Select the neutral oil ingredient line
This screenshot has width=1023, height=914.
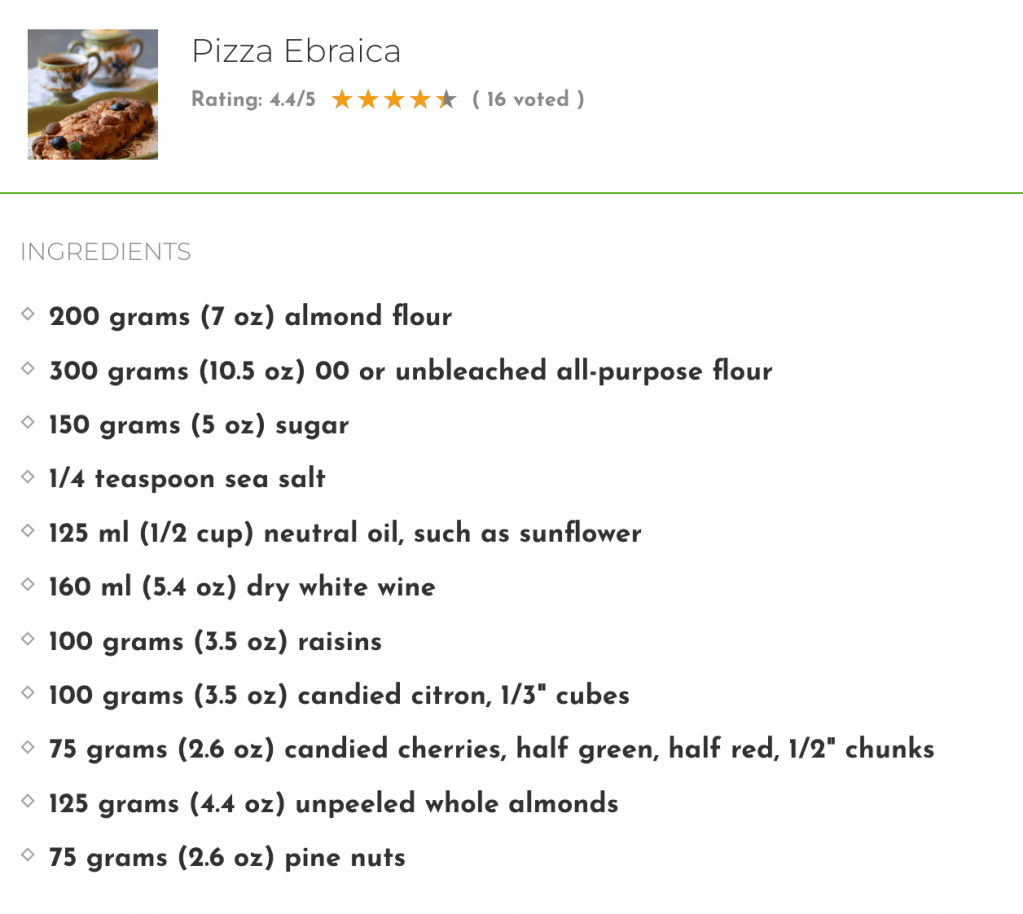(x=345, y=532)
